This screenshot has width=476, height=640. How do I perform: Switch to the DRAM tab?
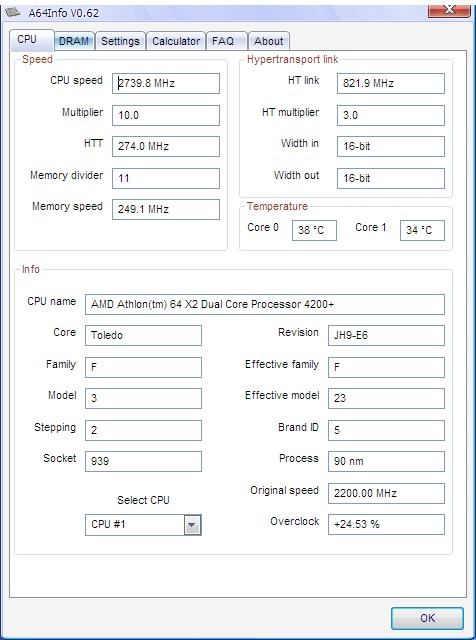(x=74, y=41)
